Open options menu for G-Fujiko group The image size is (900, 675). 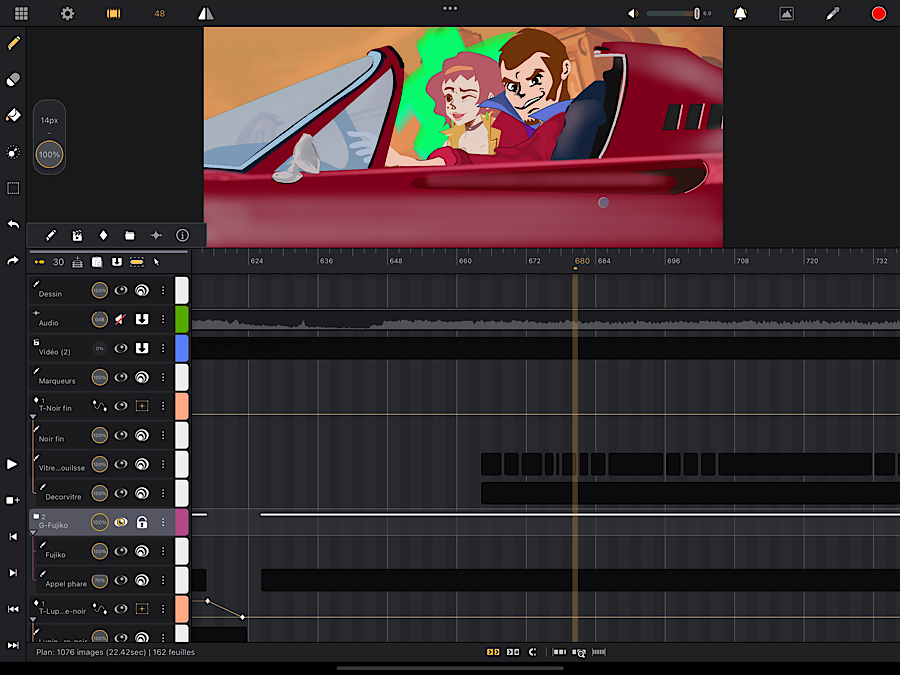[x=163, y=522]
